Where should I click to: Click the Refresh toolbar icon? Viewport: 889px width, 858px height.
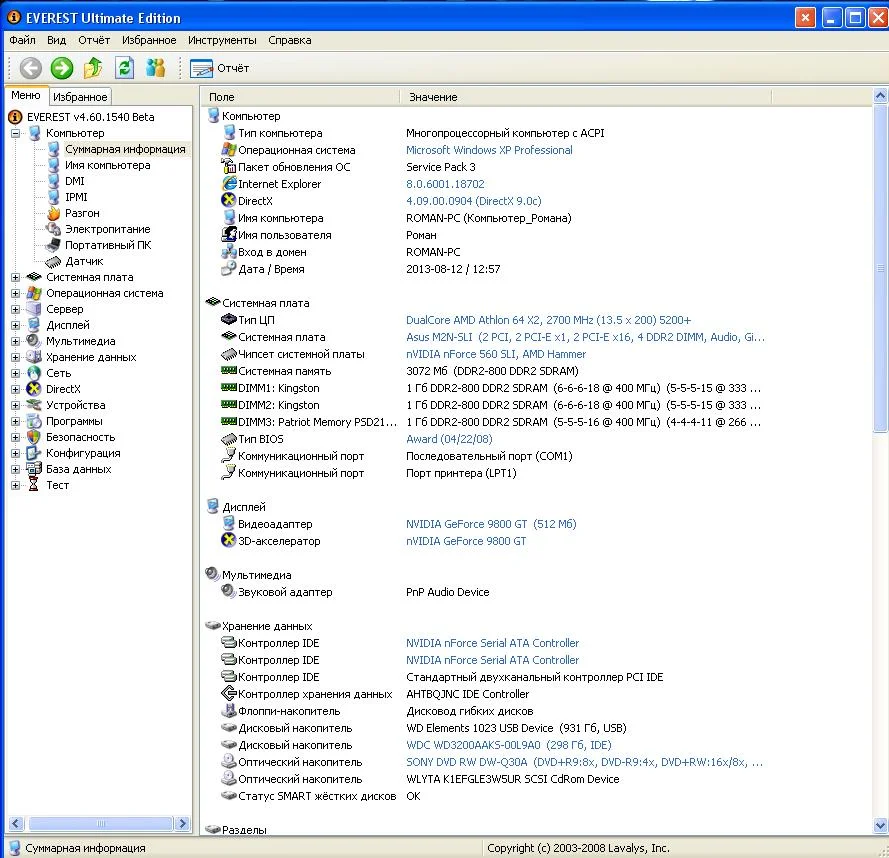pos(124,68)
